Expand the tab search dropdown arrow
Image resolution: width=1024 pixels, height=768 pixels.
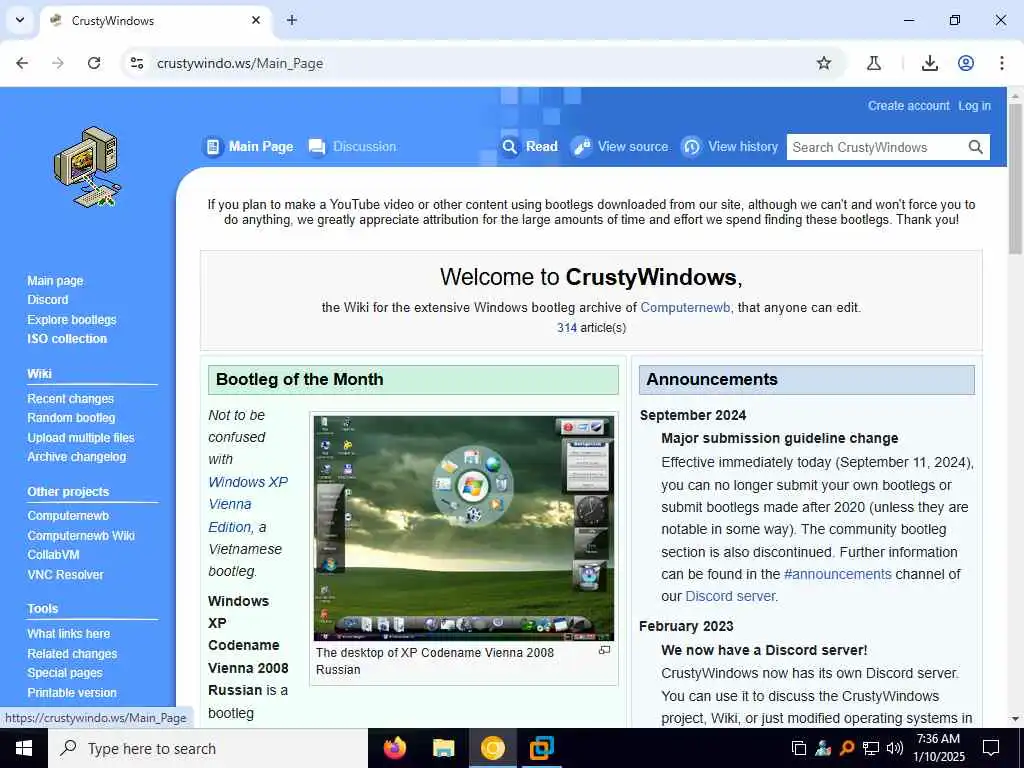pos(20,20)
